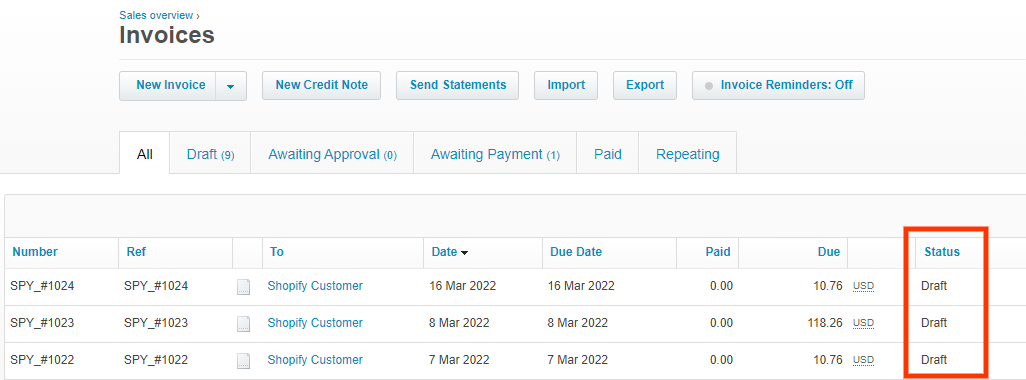Click date 8 Mar 2022 in Date column
Viewport: 1026px width, 380px height.
[x=459, y=322]
